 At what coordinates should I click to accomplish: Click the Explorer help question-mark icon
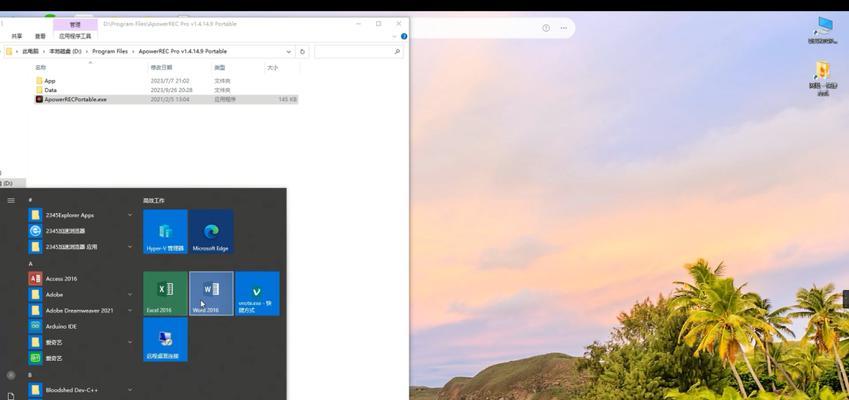pyautogui.click(x=404, y=36)
